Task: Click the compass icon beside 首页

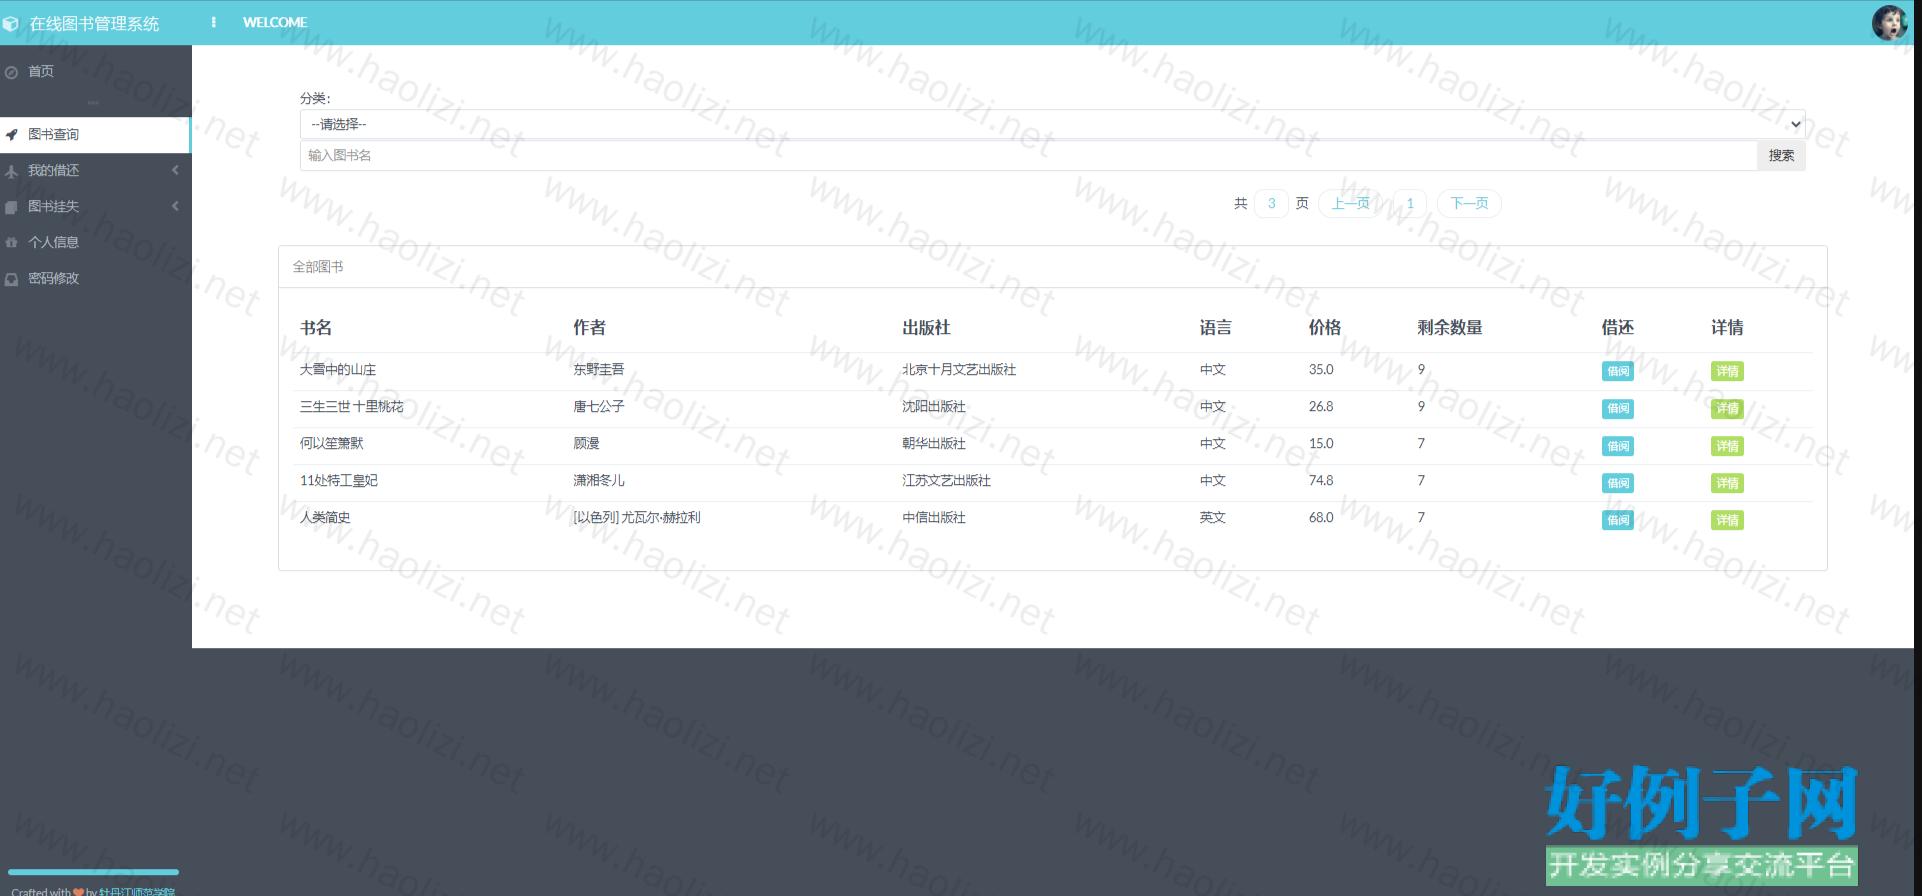Action: (12, 72)
